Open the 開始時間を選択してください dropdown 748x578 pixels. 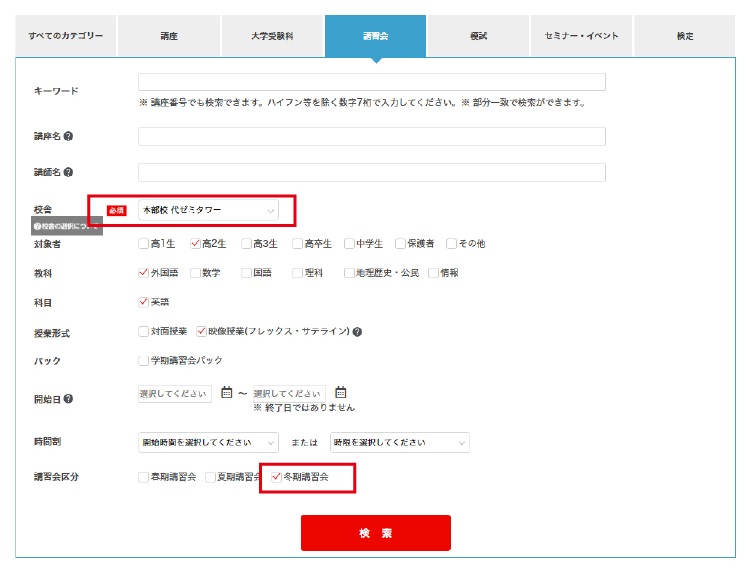[x=208, y=442]
